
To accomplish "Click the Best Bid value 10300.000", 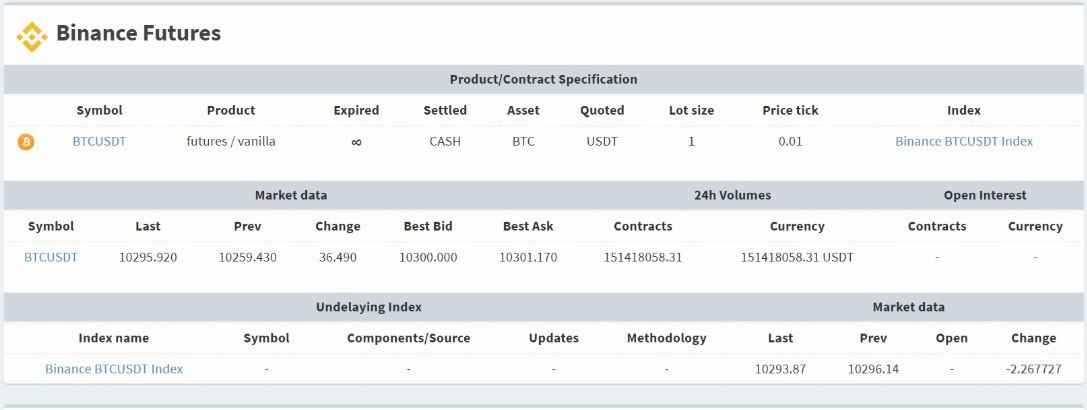I will coord(428,258).
